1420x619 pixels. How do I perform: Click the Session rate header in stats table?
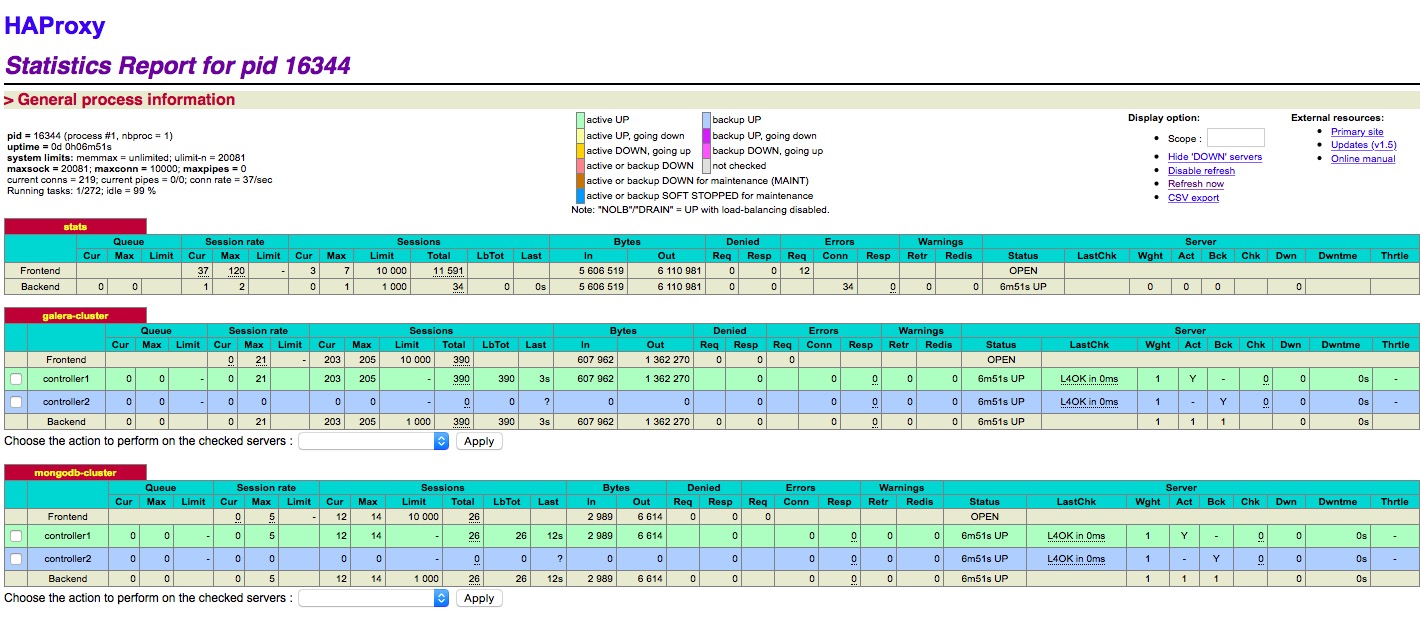(235, 242)
